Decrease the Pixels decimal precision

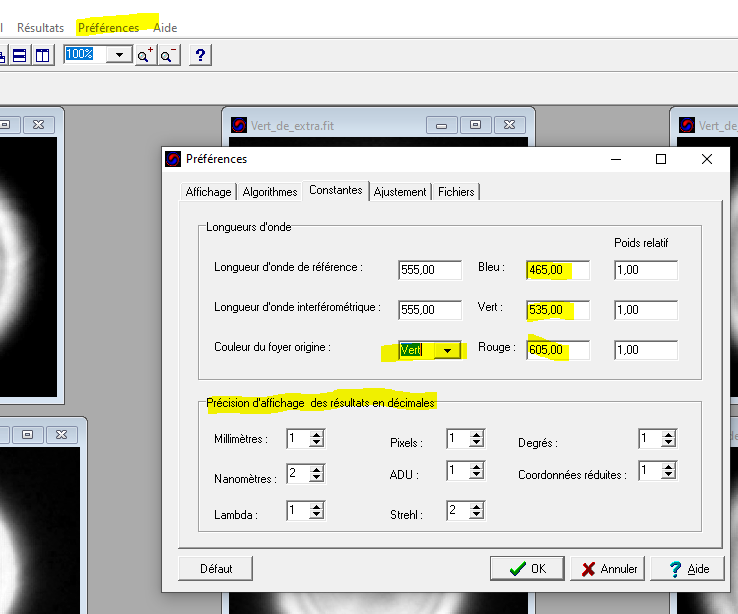coord(476,443)
